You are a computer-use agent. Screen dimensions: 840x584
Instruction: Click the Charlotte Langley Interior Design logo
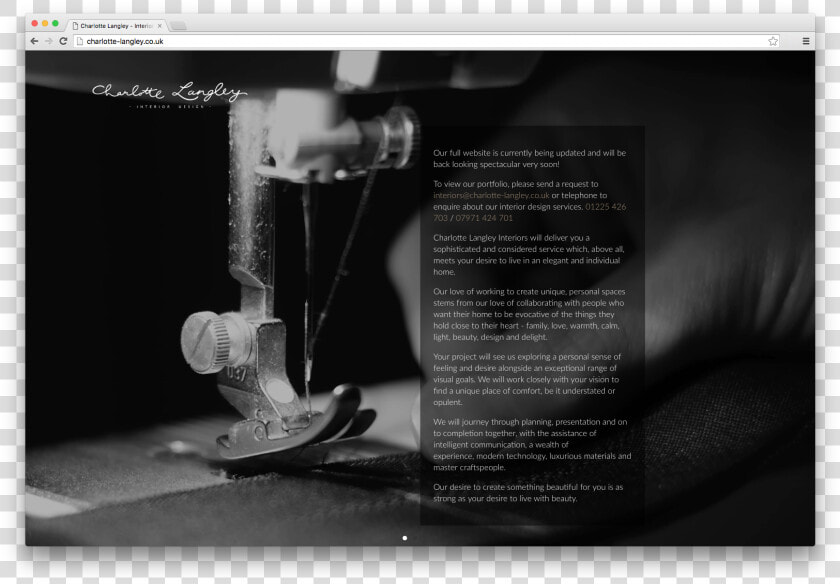(169, 95)
